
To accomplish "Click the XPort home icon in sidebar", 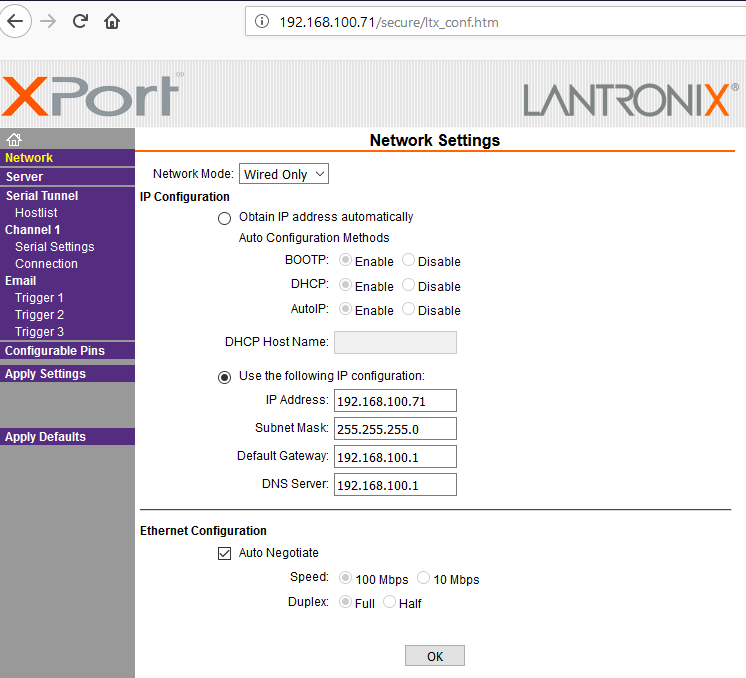I will click(x=14, y=139).
